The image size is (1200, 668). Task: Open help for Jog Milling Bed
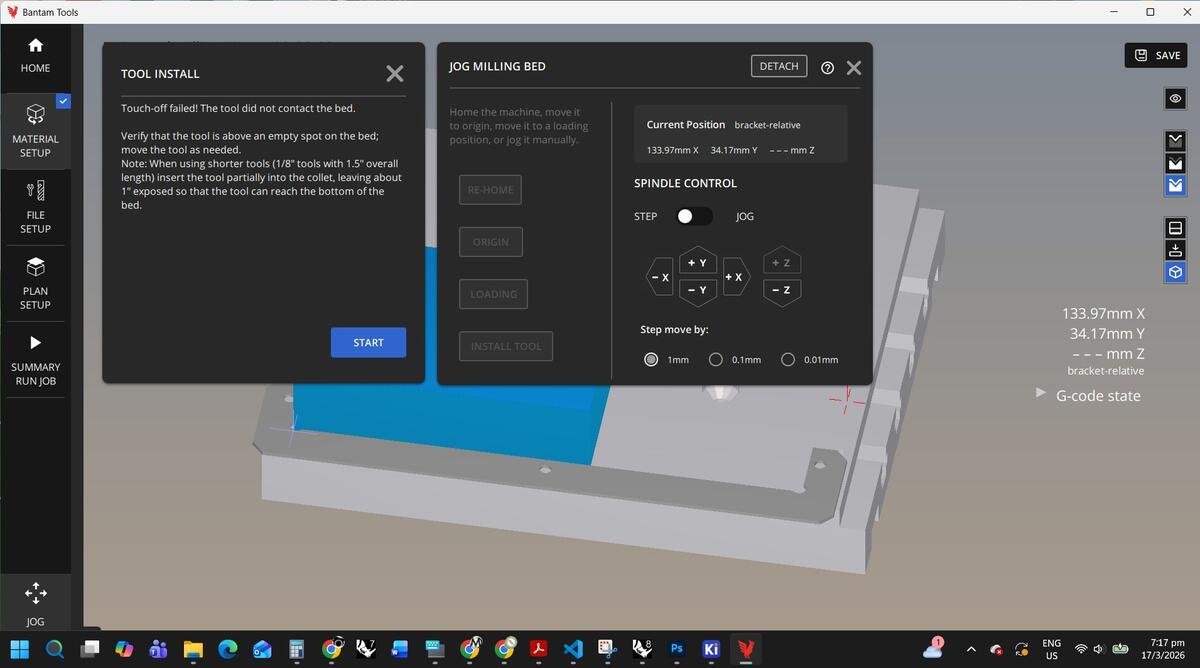[827, 68]
